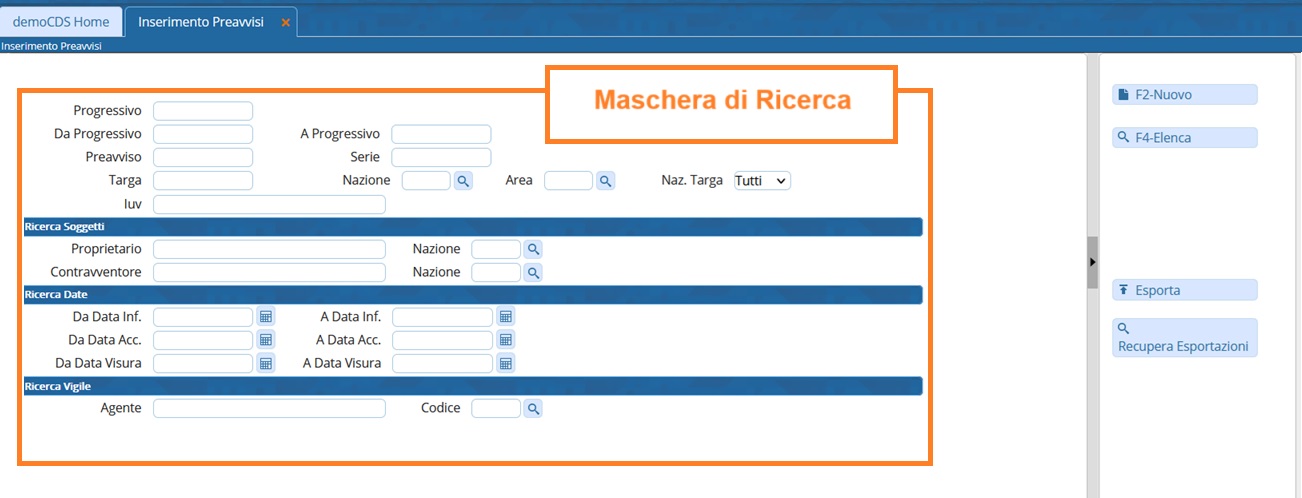This screenshot has height=498, width=1302.
Task: Open calendar for Da Data Visura
Action: [x=266, y=363]
